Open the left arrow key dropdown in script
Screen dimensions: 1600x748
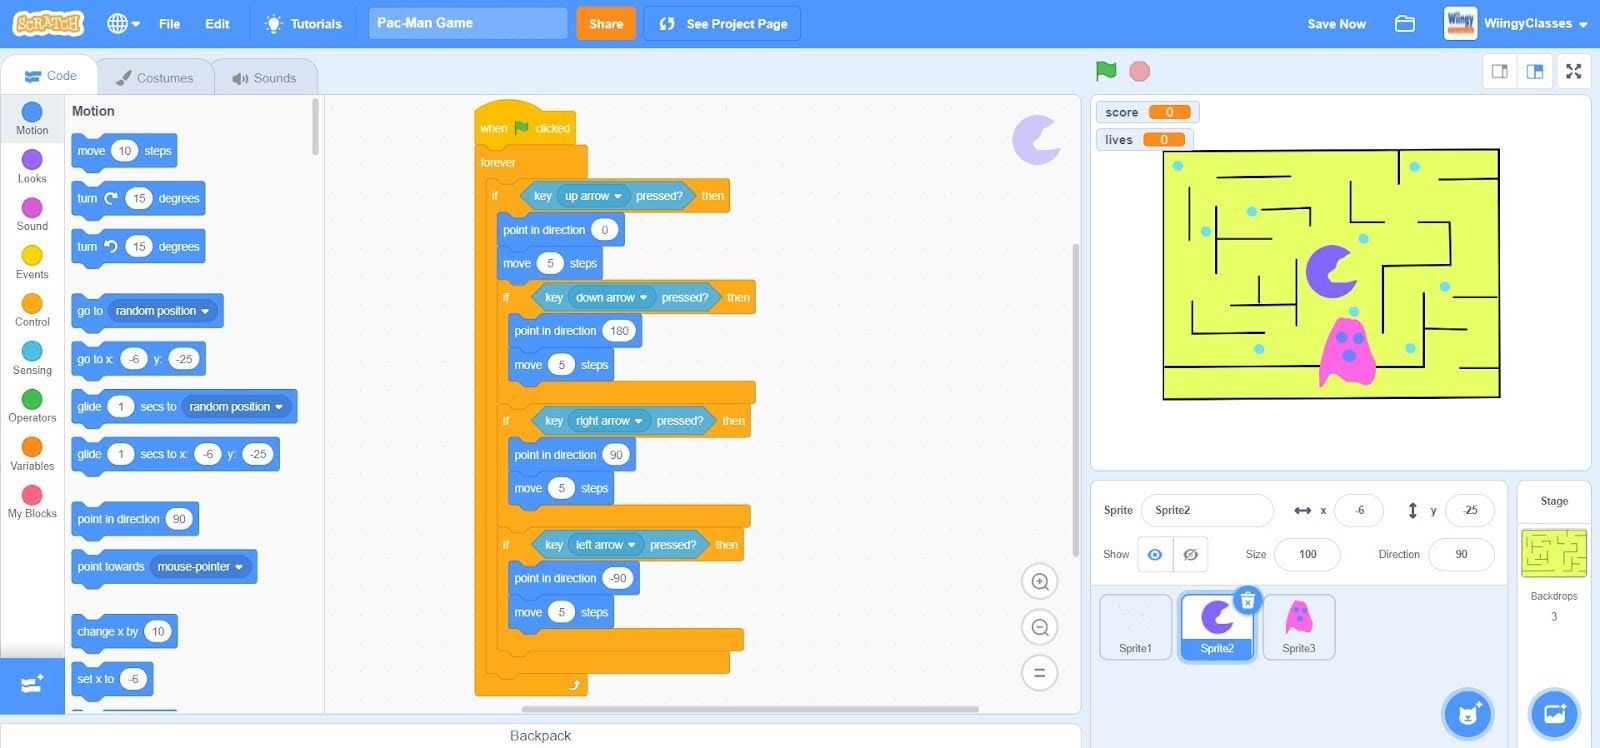605,545
